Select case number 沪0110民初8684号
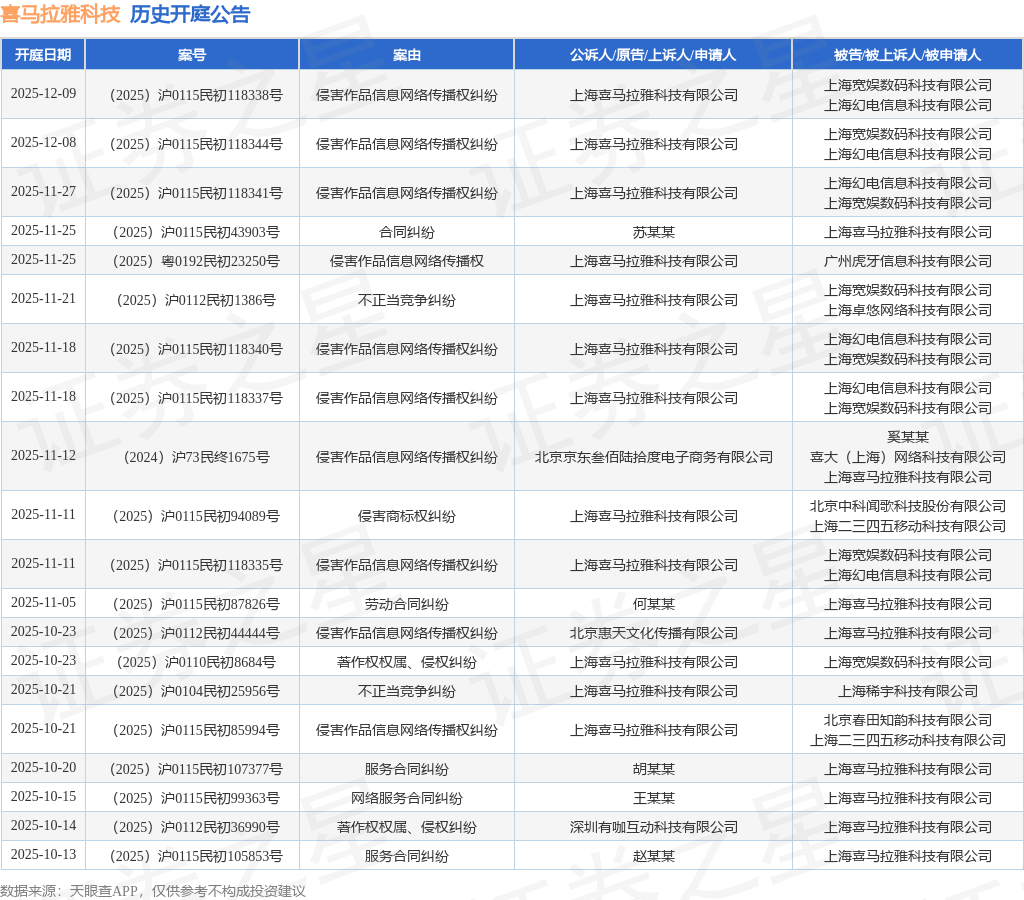Viewport: 1024px width, 900px height. coord(196,662)
